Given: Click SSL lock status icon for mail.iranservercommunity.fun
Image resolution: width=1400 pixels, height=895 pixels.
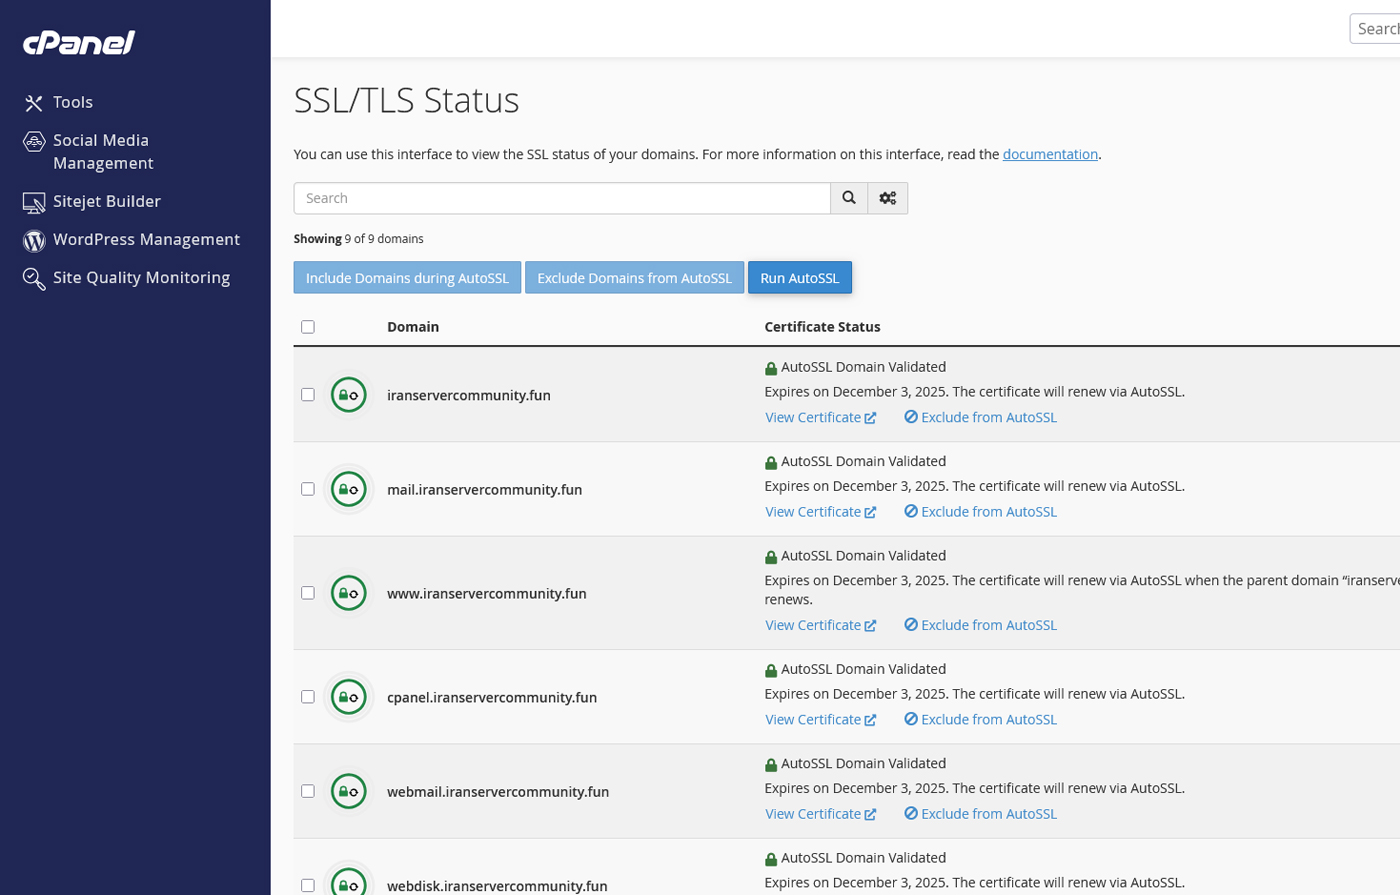Looking at the screenshot, I should 348,489.
